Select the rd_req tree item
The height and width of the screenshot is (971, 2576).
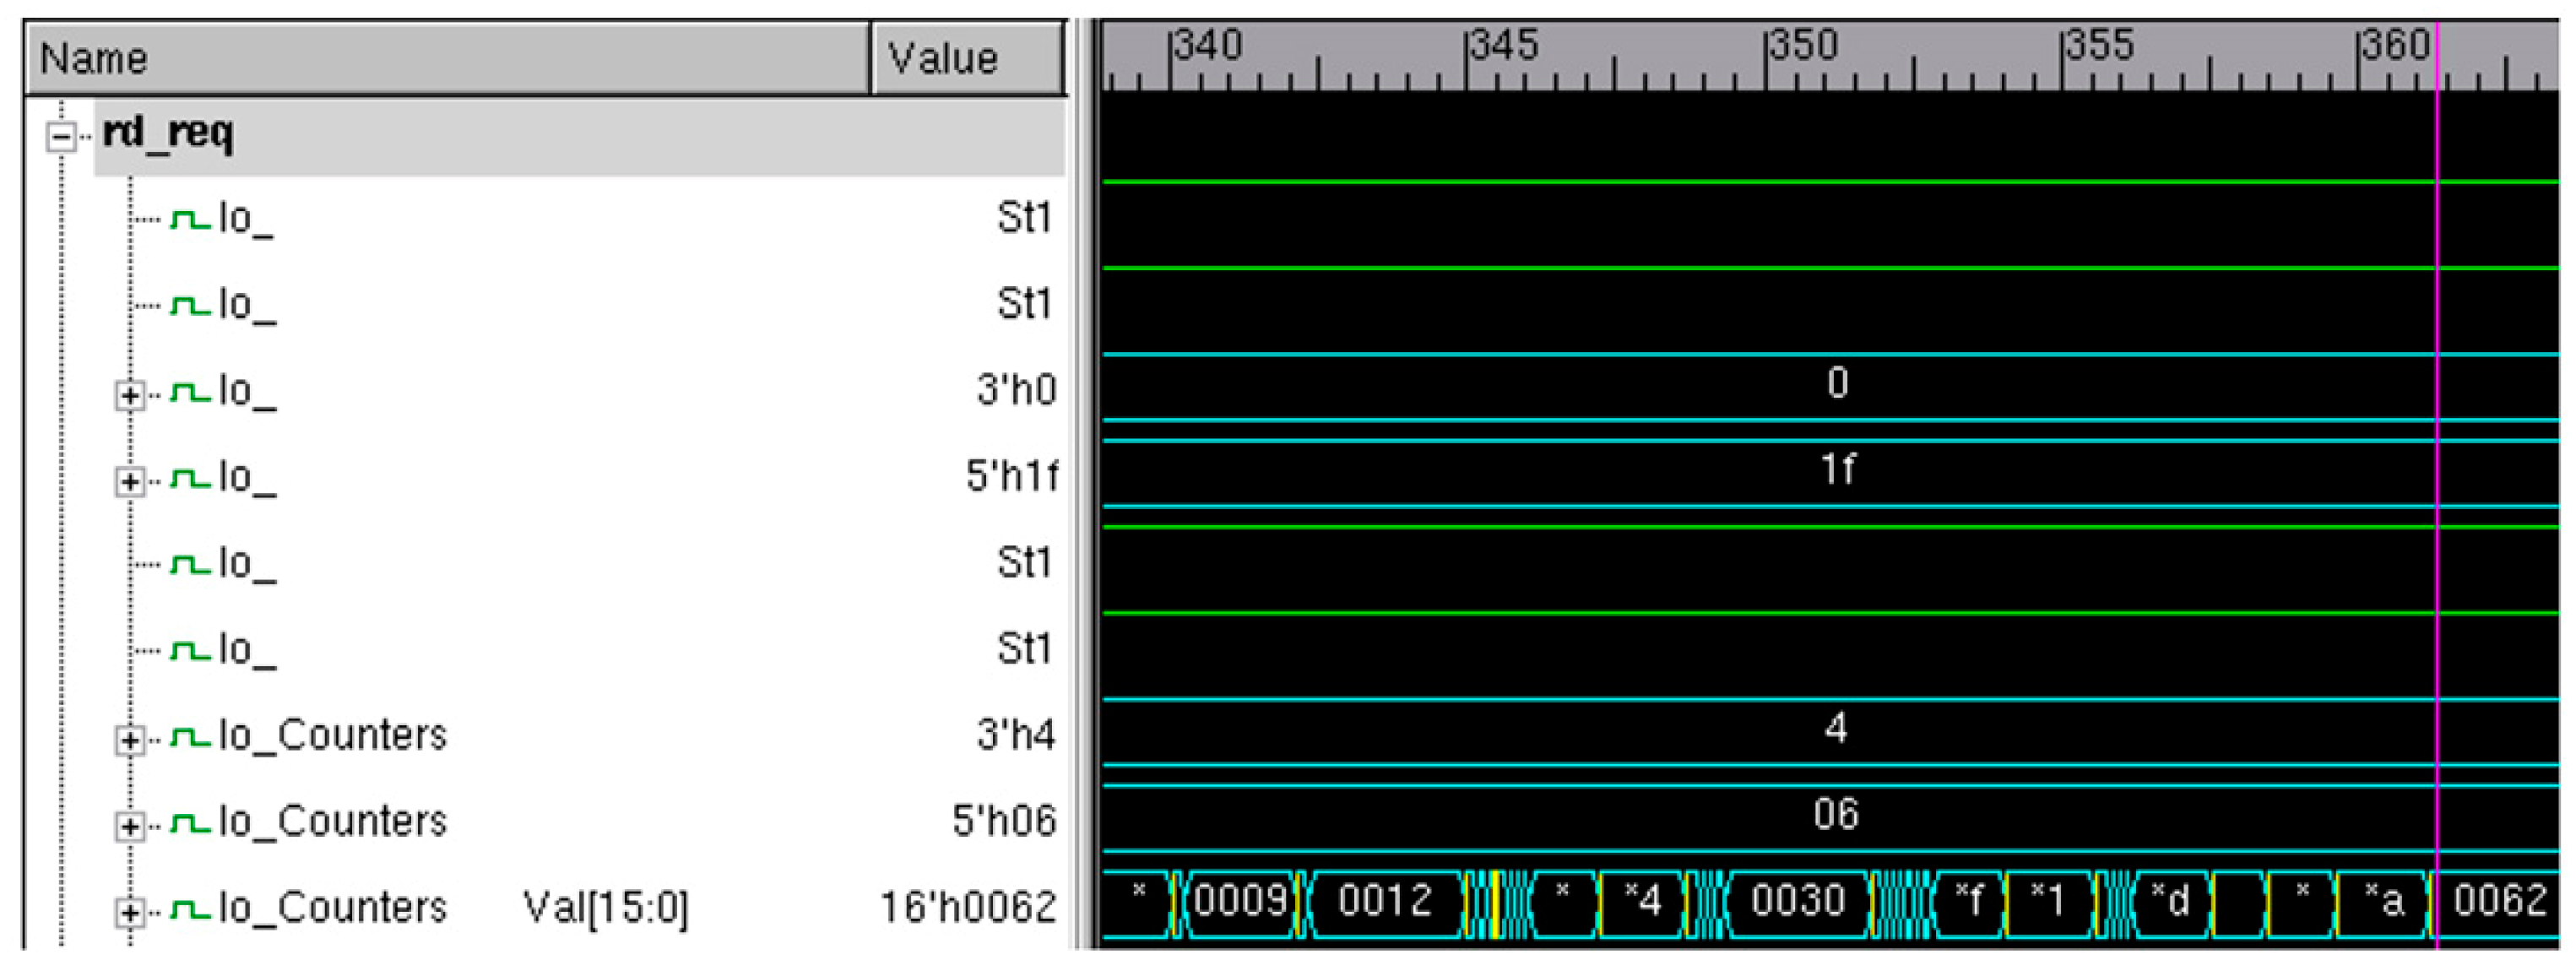click(168, 133)
